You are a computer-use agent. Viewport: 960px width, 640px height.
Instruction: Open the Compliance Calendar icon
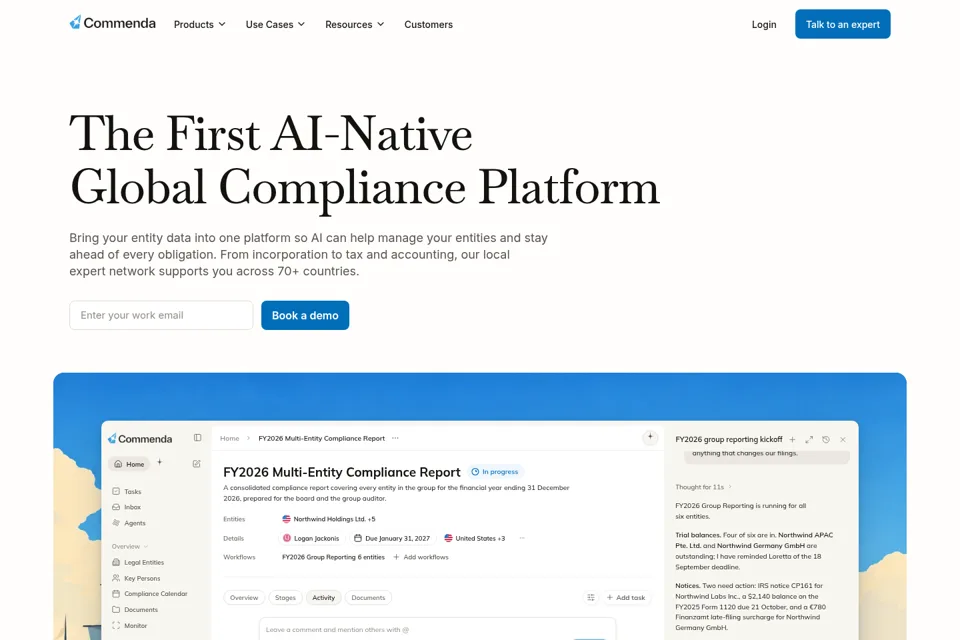pos(116,593)
